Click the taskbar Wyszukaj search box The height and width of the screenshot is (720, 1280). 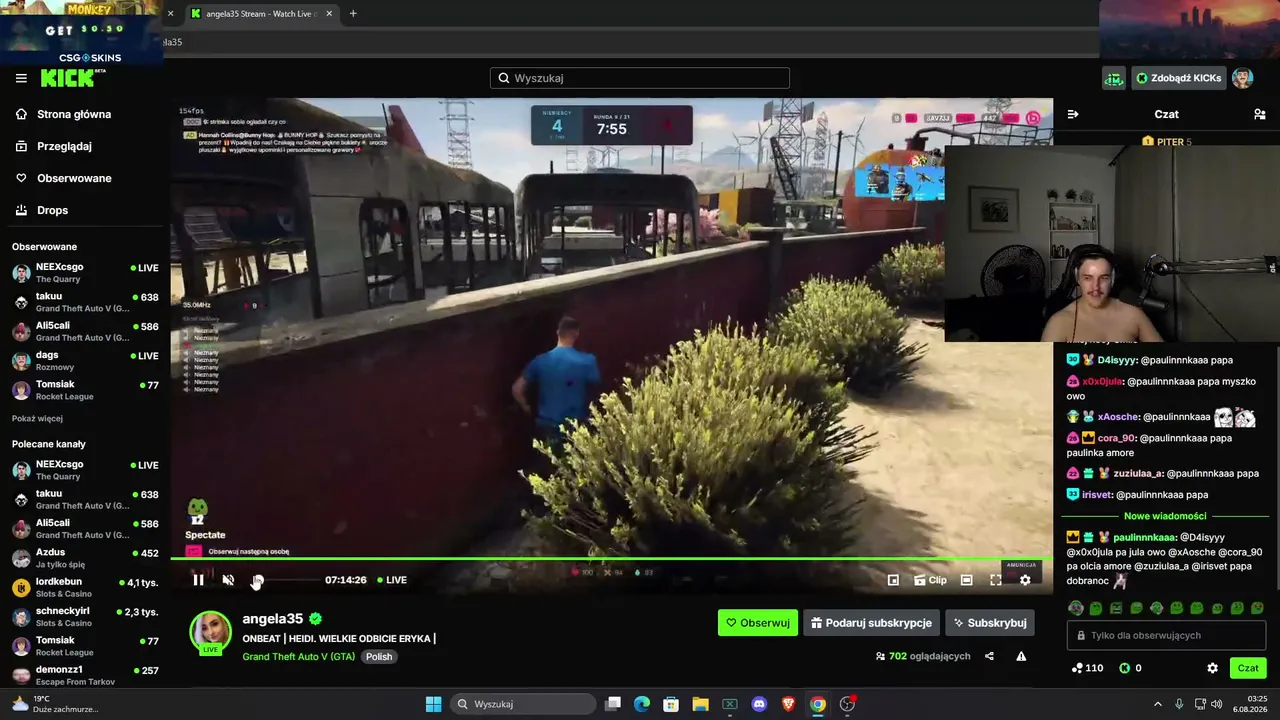tap(524, 704)
